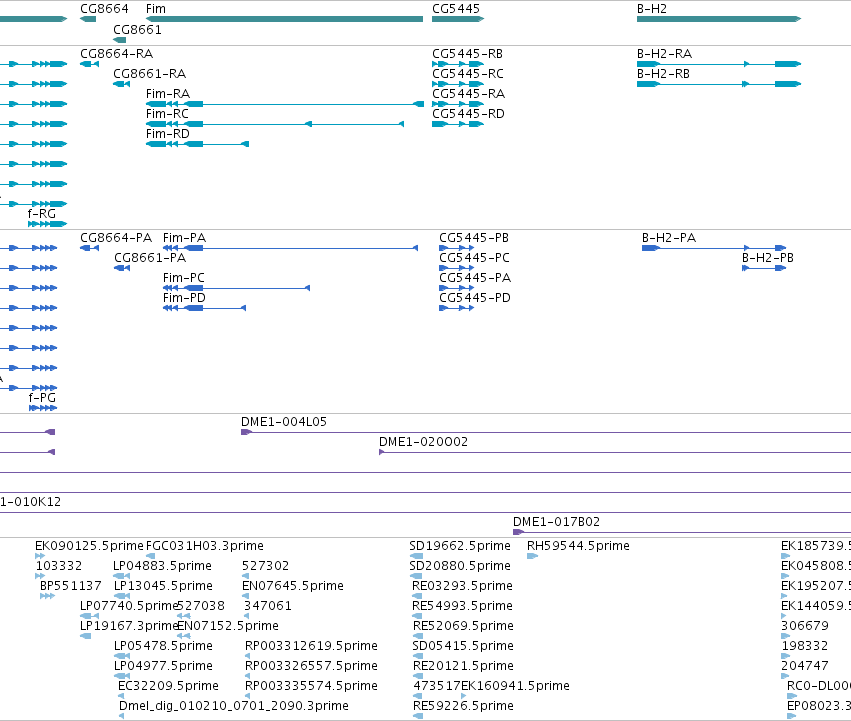The image size is (851, 721).
Task: Select protein CG5445-PD
Action: coord(475,298)
